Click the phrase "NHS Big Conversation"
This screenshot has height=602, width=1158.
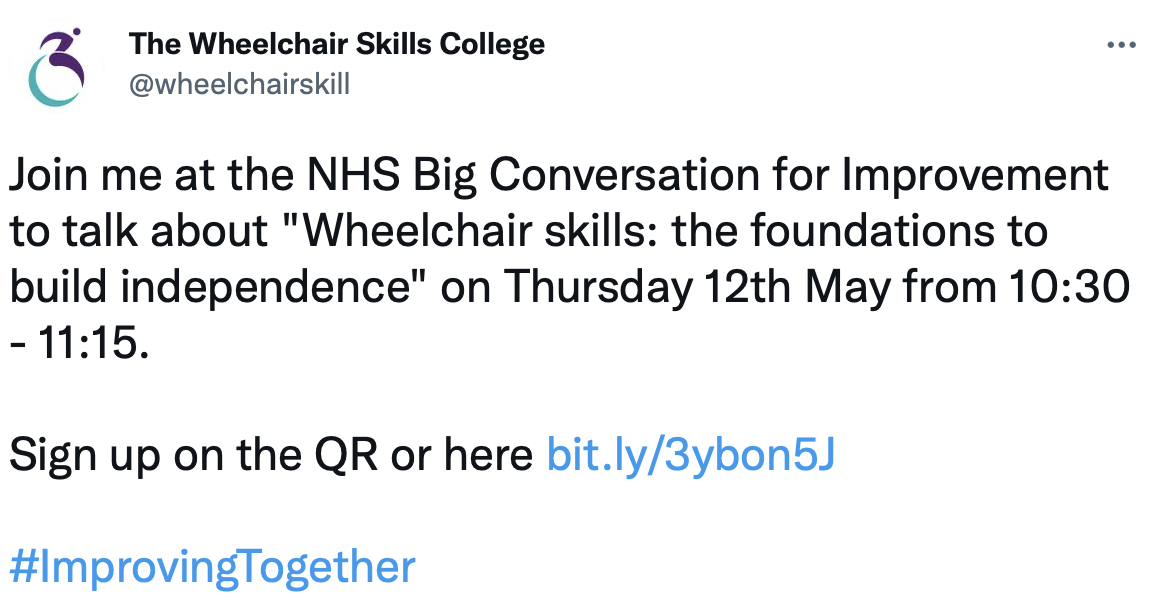coord(533,177)
